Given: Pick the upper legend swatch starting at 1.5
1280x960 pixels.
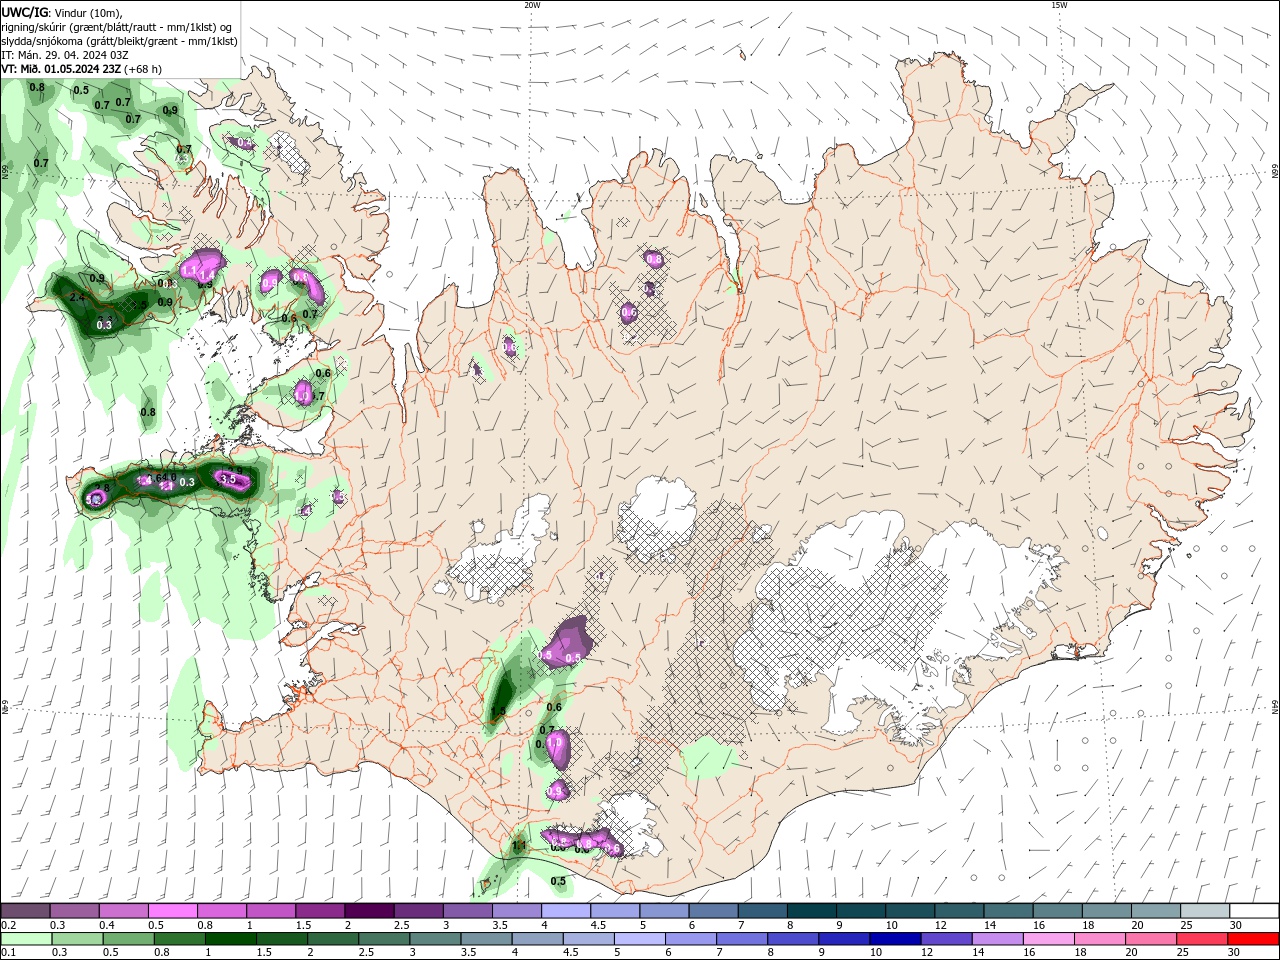Looking at the screenshot, I should [x=319, y=911].
